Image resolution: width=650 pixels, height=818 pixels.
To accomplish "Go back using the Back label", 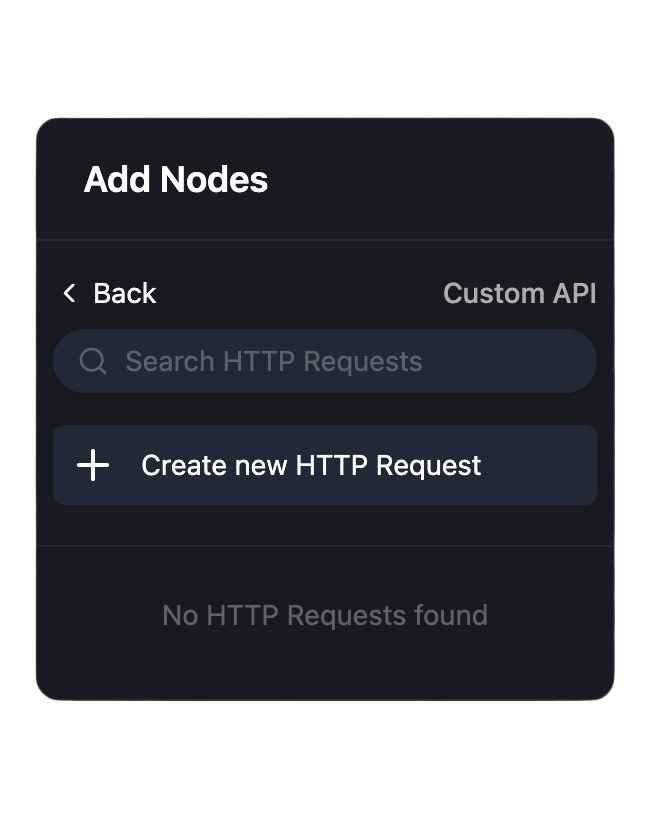I will click(124, 293).
